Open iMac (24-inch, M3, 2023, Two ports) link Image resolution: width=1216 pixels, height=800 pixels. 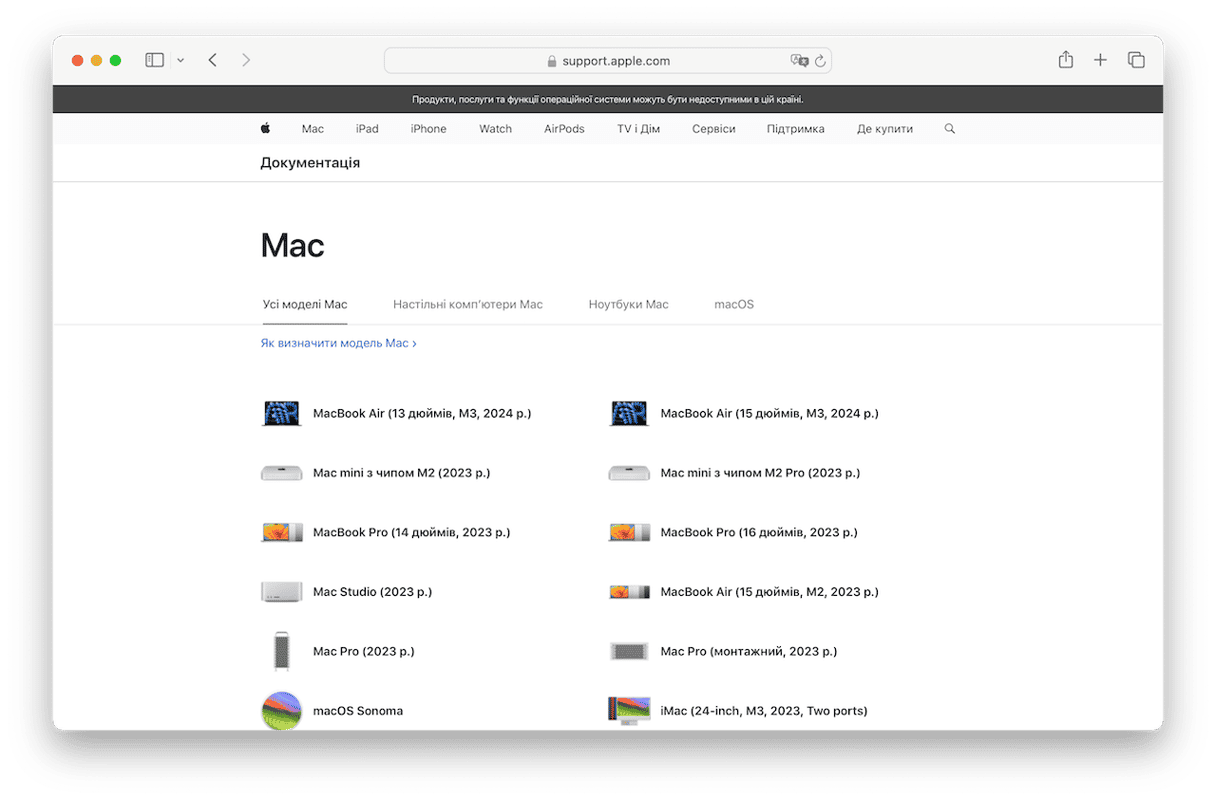point(764,711)
